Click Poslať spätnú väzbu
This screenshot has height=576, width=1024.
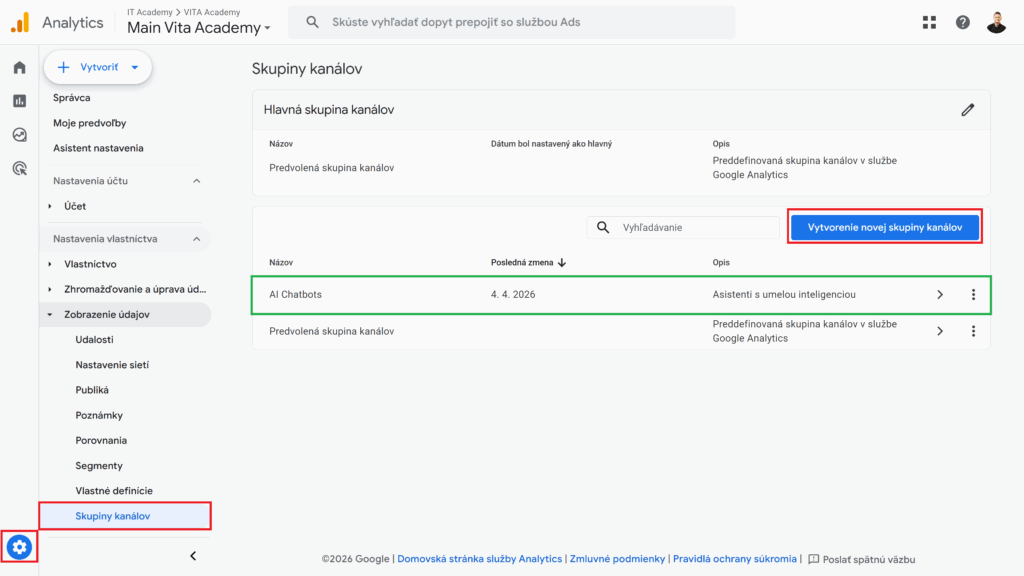(x=869, y=559)
